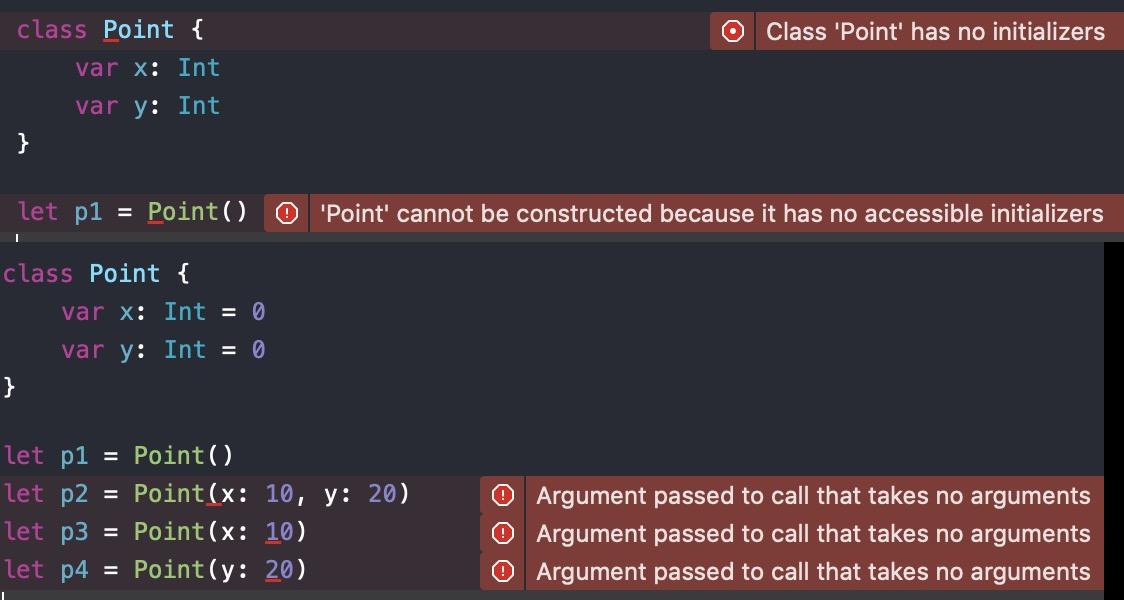Click the error icon on the p2 line
The width and height of the screenshot is (1124, 600).
coord(503,495)
